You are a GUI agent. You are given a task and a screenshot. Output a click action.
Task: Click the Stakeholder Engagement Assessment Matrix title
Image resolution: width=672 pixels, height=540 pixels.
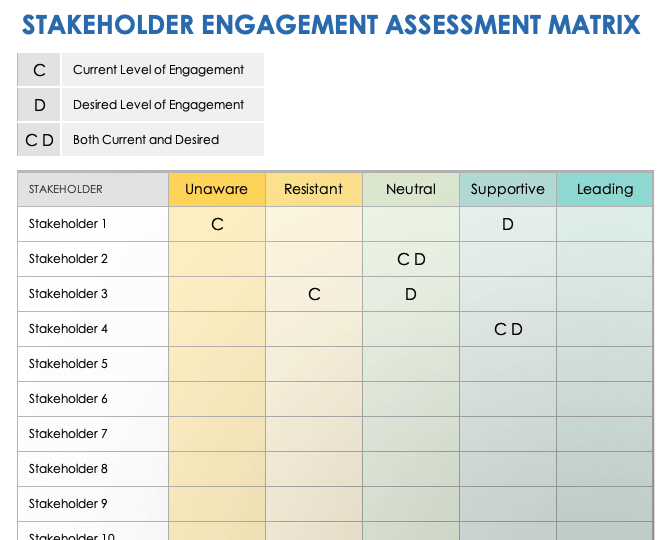coord(330,24)
